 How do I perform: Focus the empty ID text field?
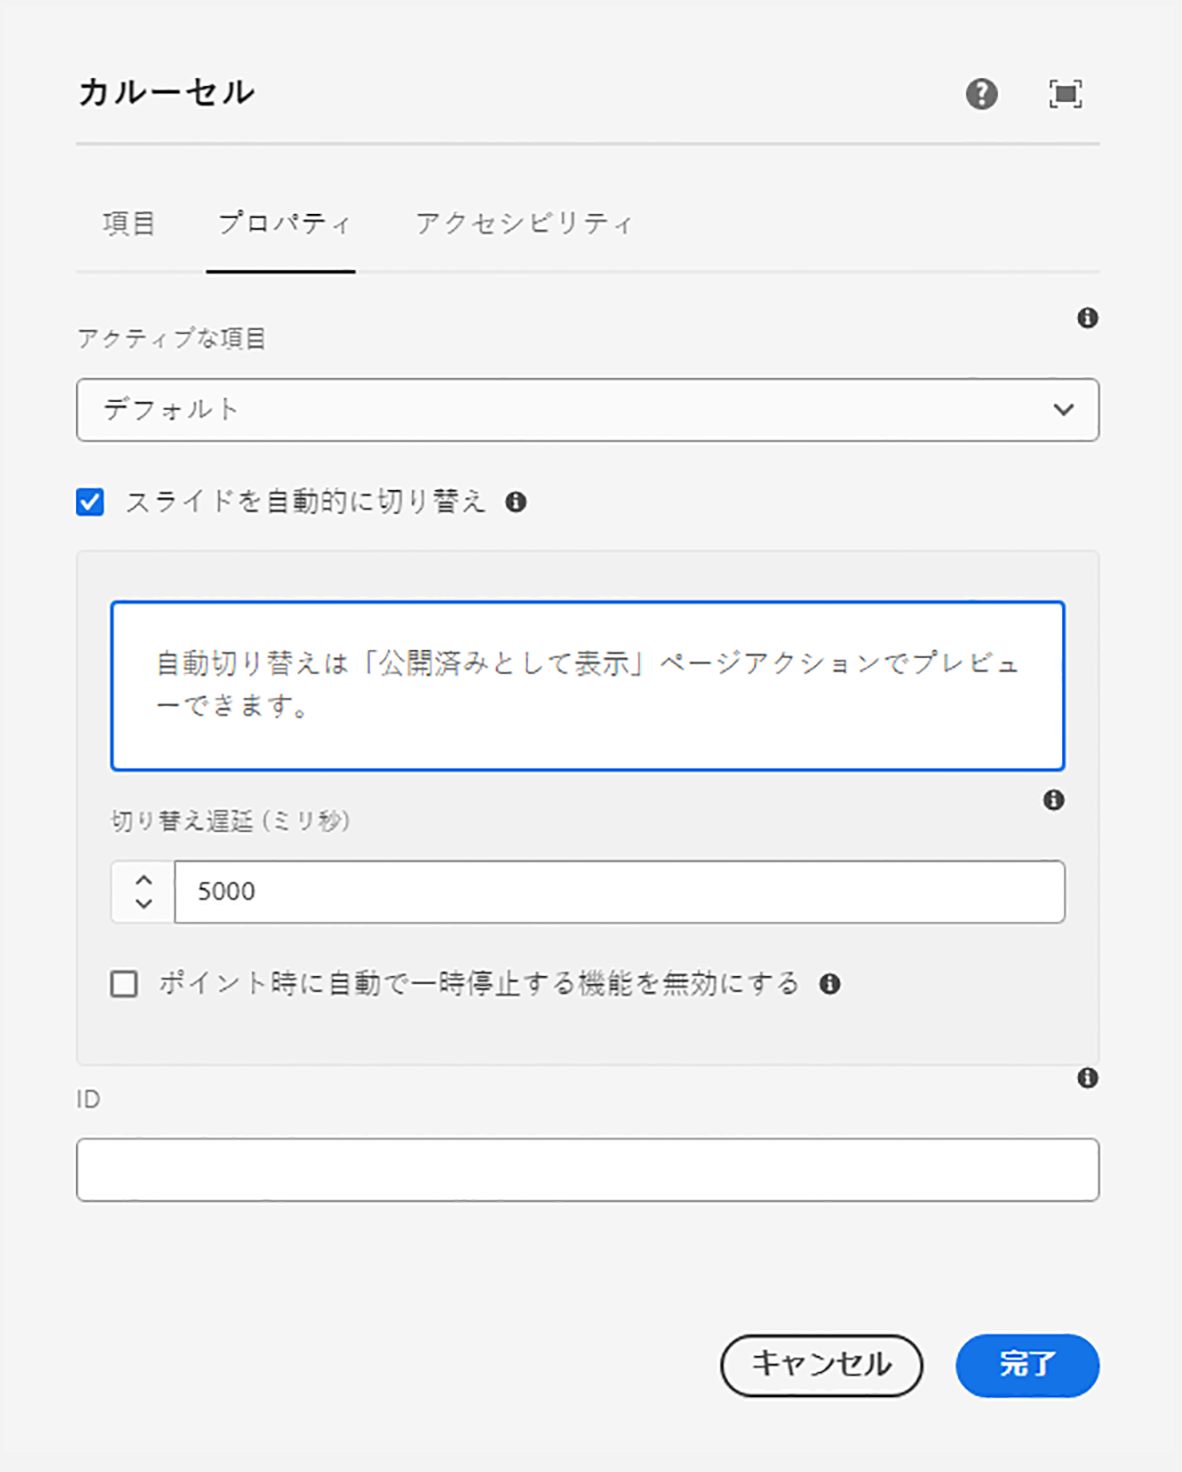pos(587,1170)
